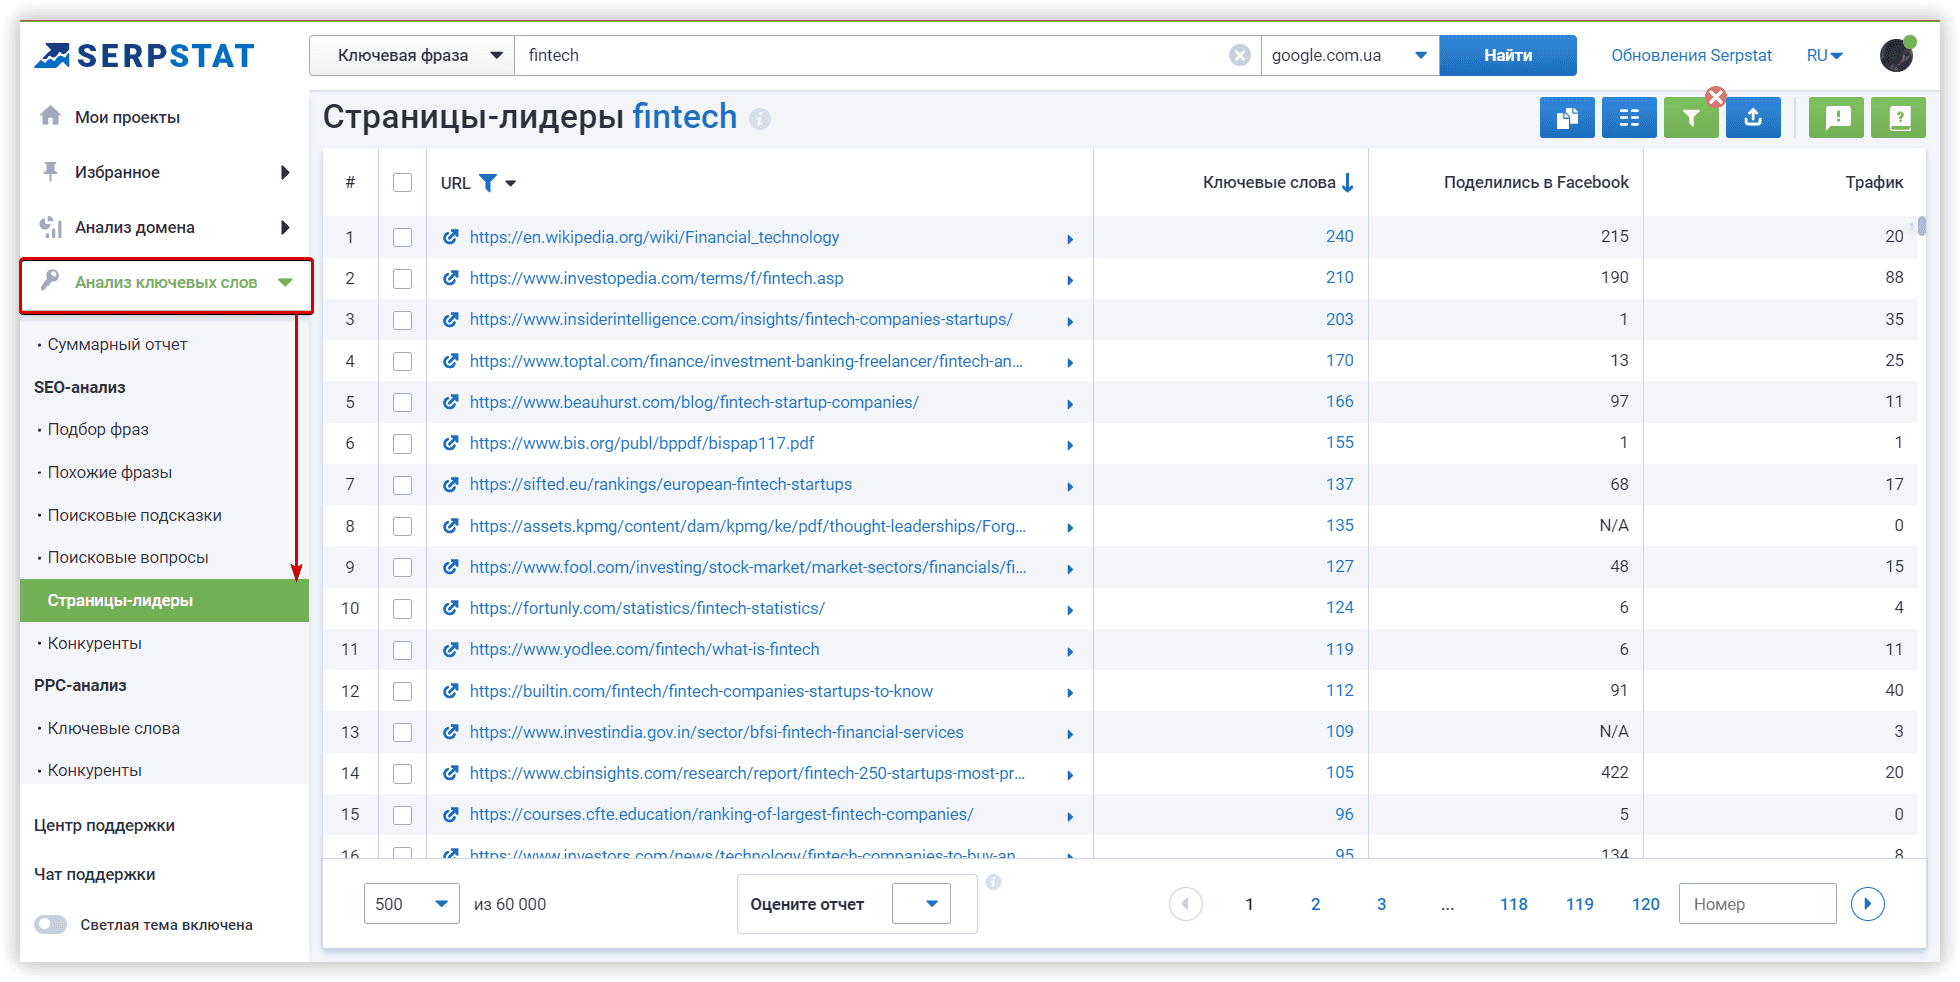Open the investopedia fintech URL link
The width and height of the screenshot is (1960, 982).
[x=656, y=278]
